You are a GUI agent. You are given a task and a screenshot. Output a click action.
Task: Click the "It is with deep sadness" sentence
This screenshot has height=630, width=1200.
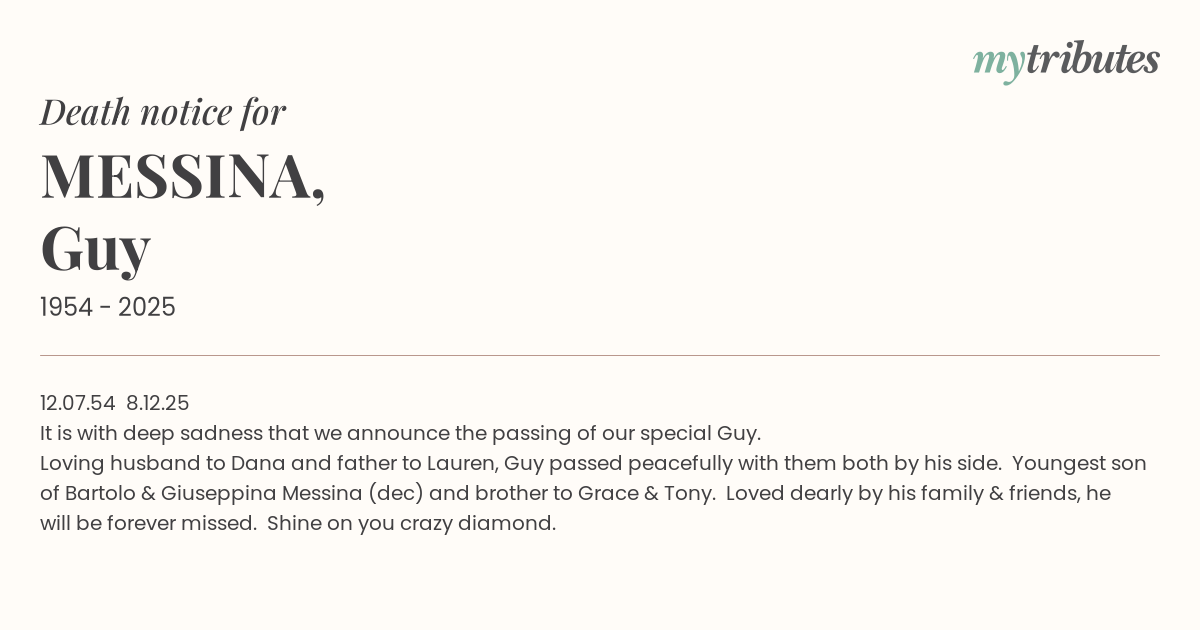(400, 433)
